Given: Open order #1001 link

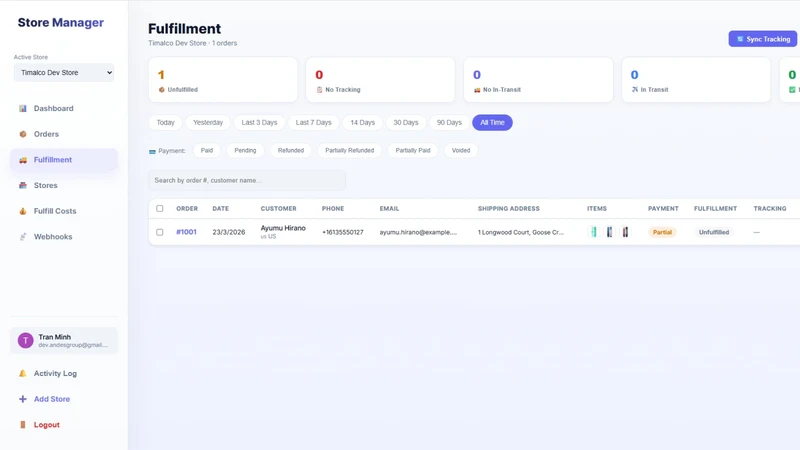Looking at the screenshot, I should click(x=186, y=232).
